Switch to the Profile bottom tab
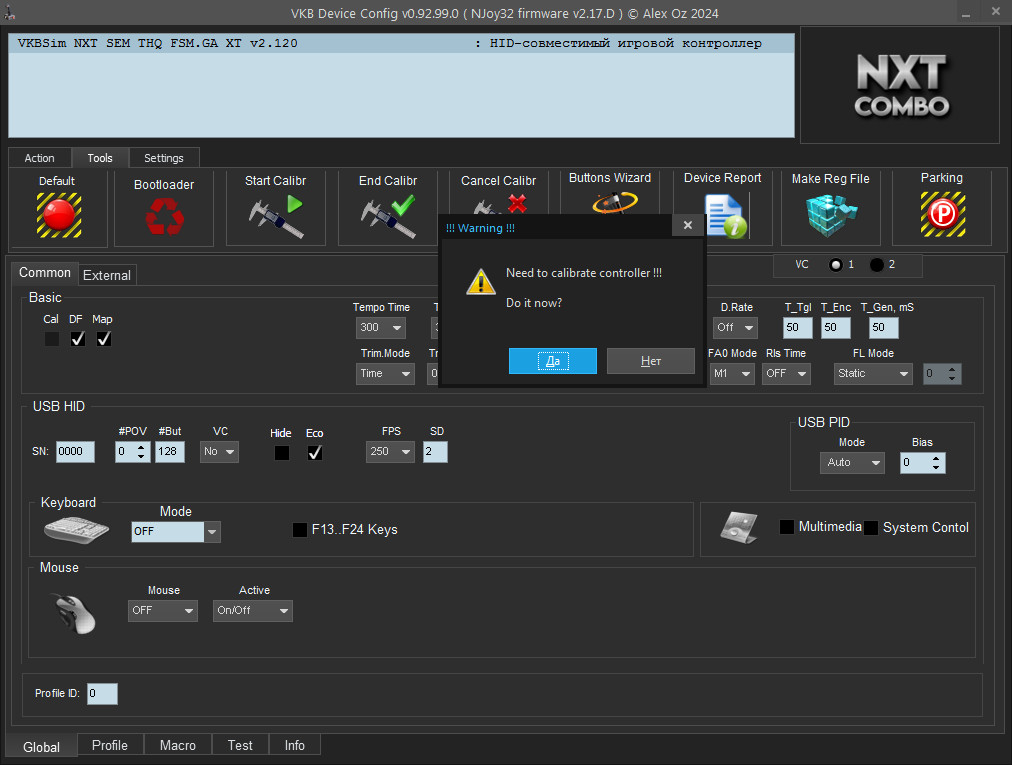The width and height of the screenshot is (1012, 765). pyautogui.click(x=110, y=745)
